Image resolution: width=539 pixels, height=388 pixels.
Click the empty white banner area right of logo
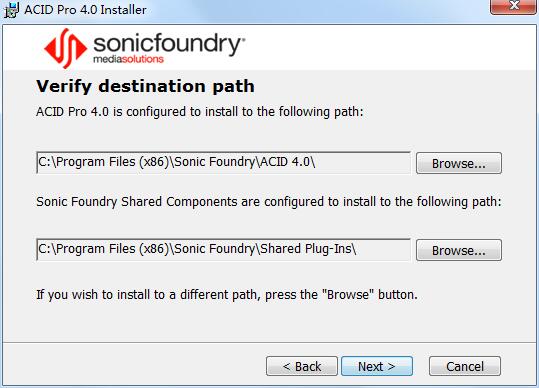[x=388, y=47]
